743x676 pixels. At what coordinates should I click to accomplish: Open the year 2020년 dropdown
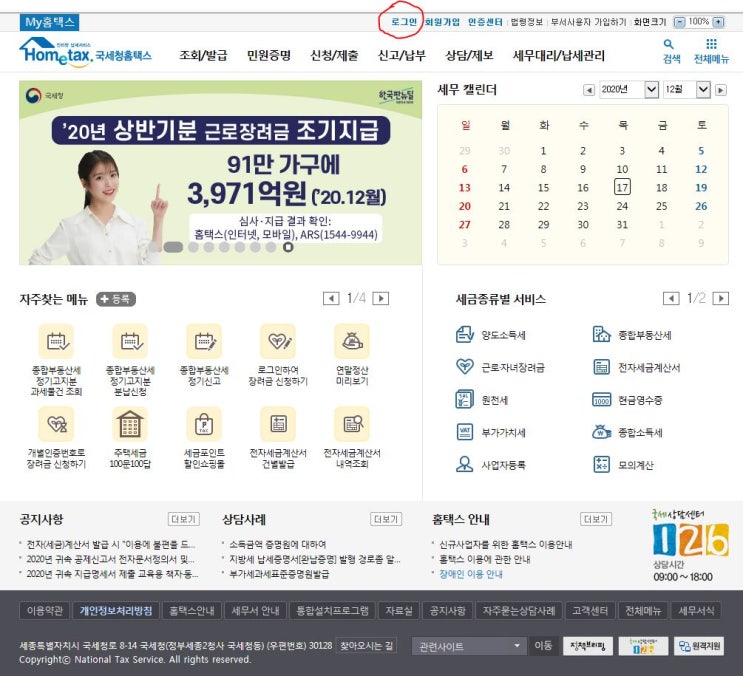pyautogui.click(x=629, y=89)
